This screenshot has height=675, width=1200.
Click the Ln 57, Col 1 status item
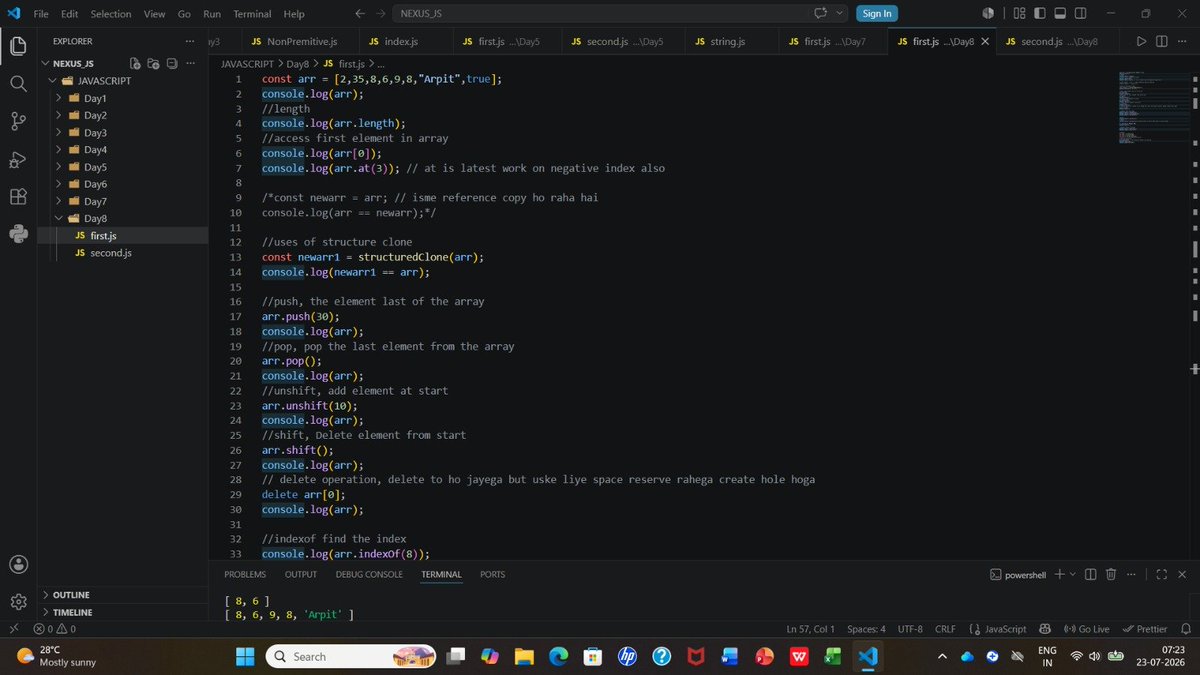810,629
